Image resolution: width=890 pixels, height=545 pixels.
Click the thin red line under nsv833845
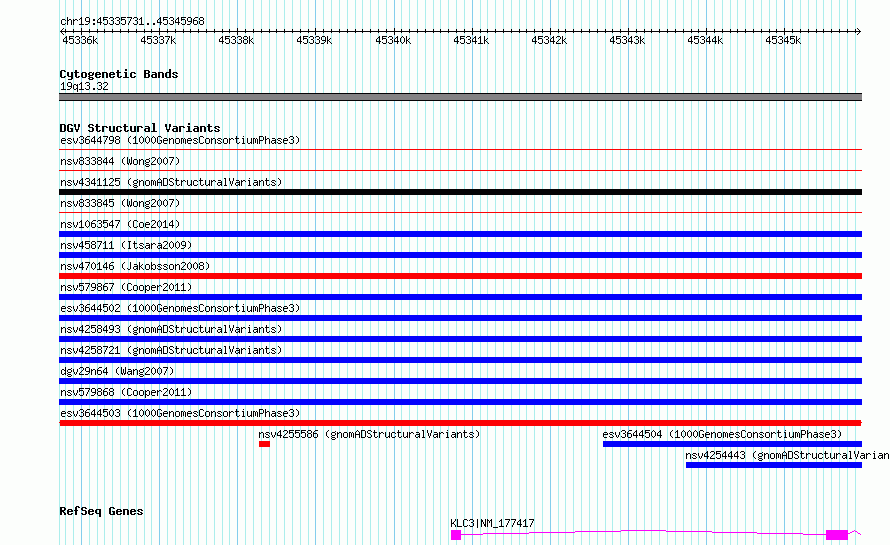[460, 212]
